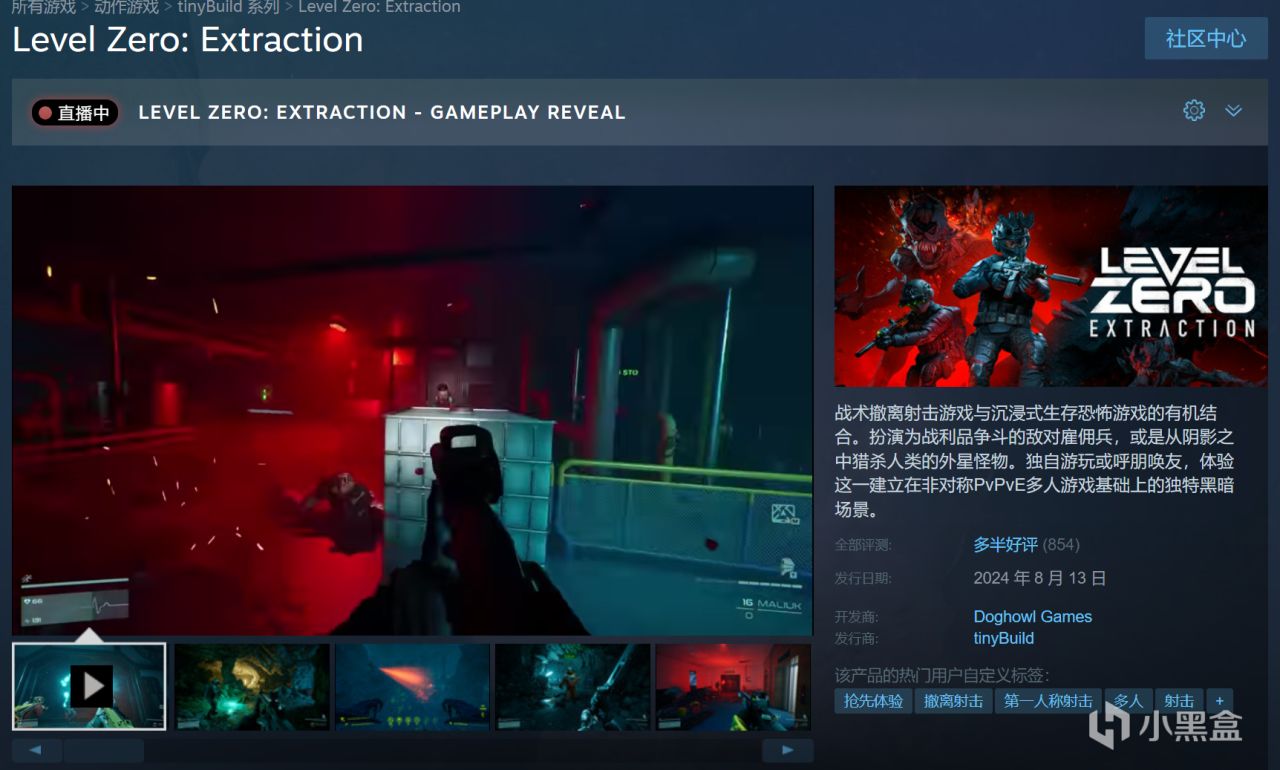
Task: Click the Level Zero Extraction header image
Action: 1051,286
